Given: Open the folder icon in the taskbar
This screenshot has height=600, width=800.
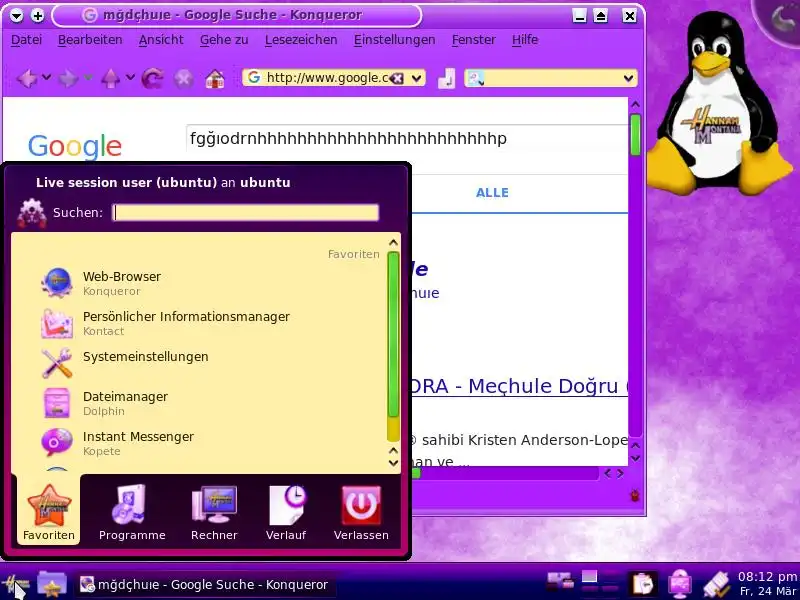Looking at the screenshot, I should pyautogui.click(x=52, y=584).
